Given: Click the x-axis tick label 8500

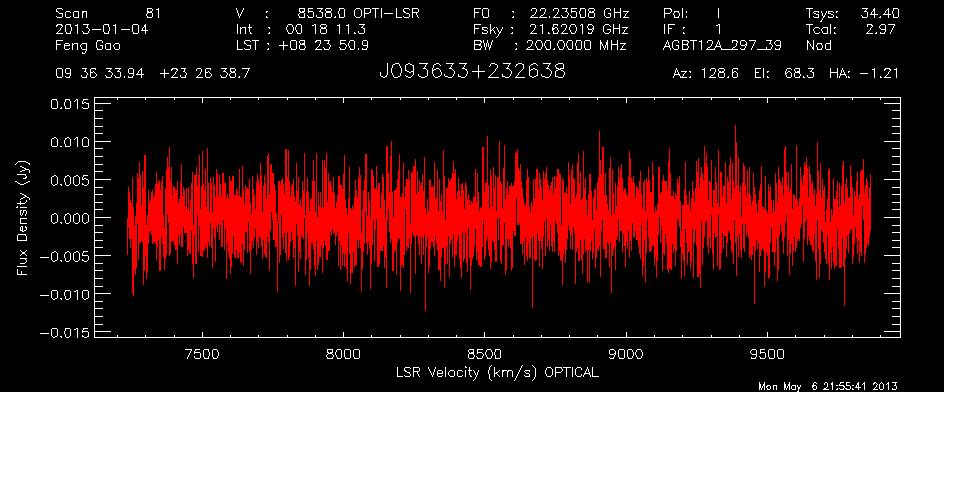Looking at the screenshot, I should (485, 354).
